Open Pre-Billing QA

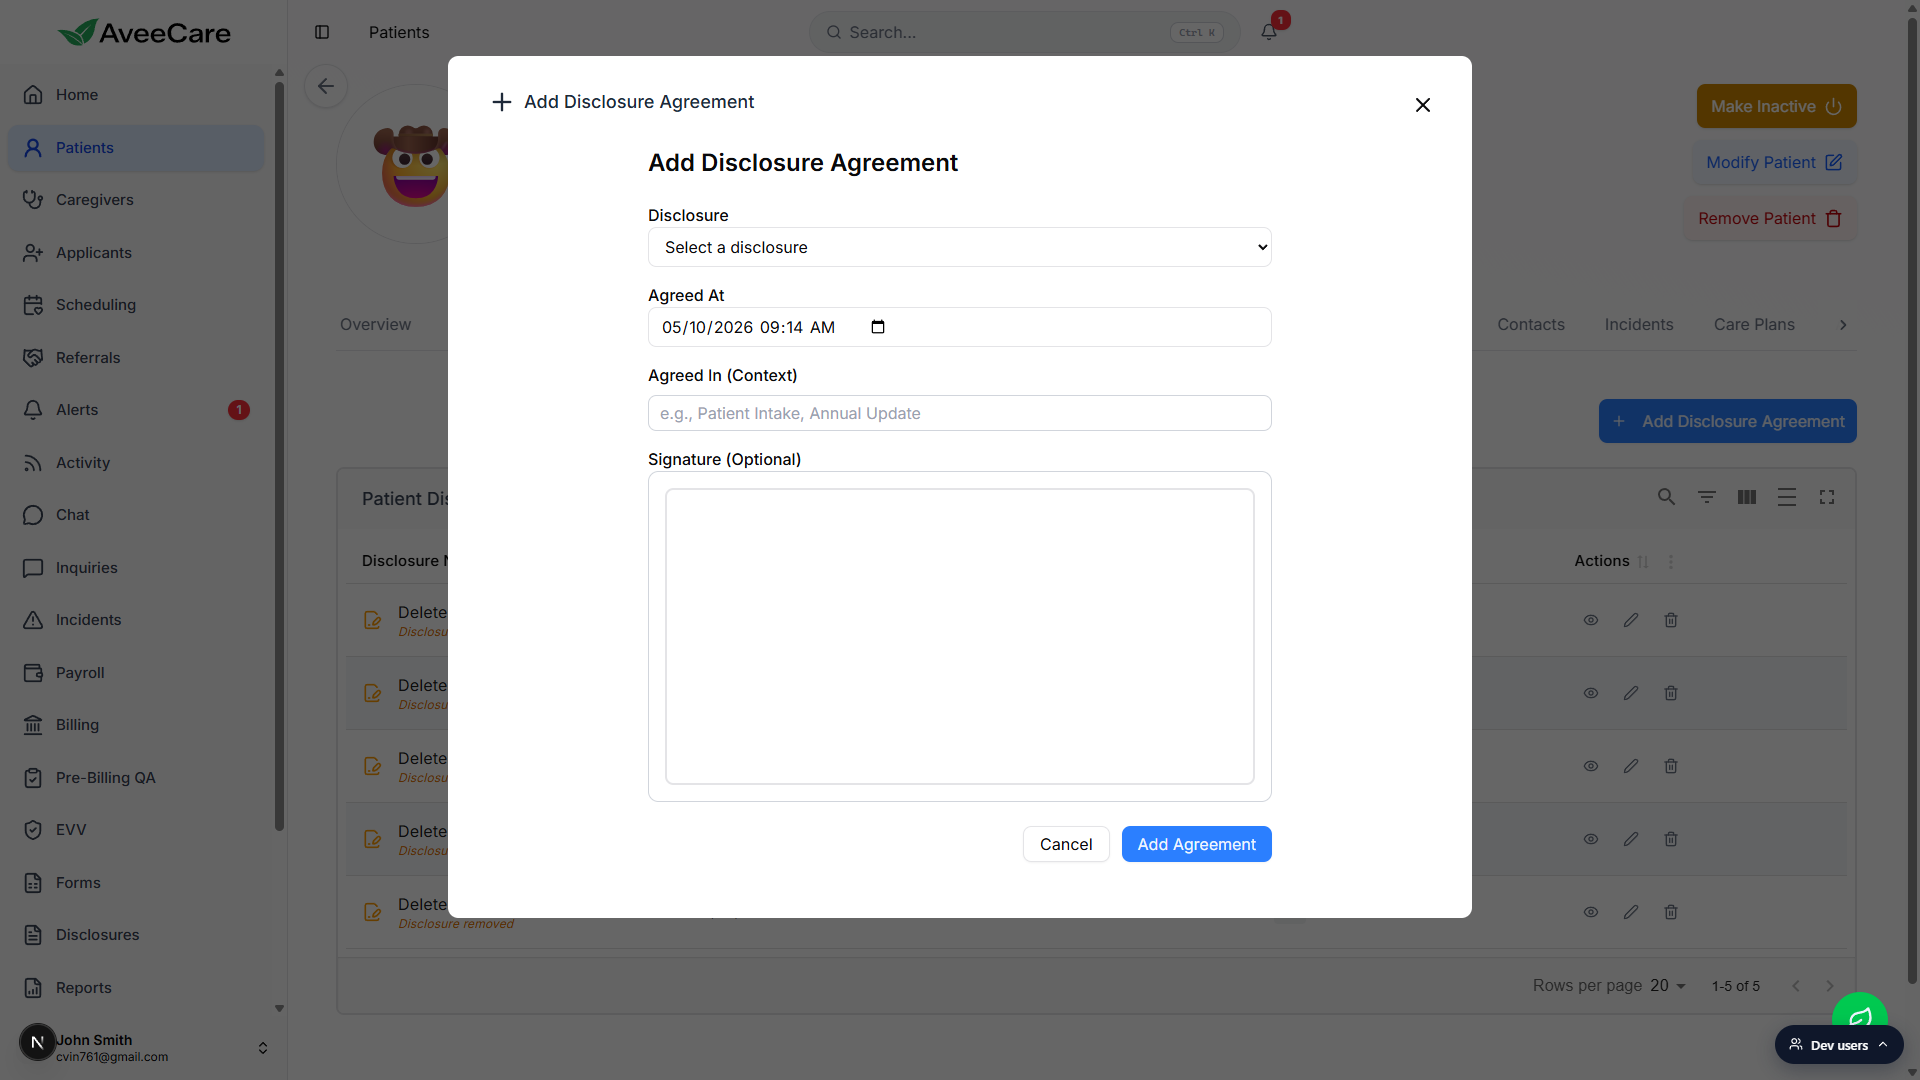(x=136, y=778)
